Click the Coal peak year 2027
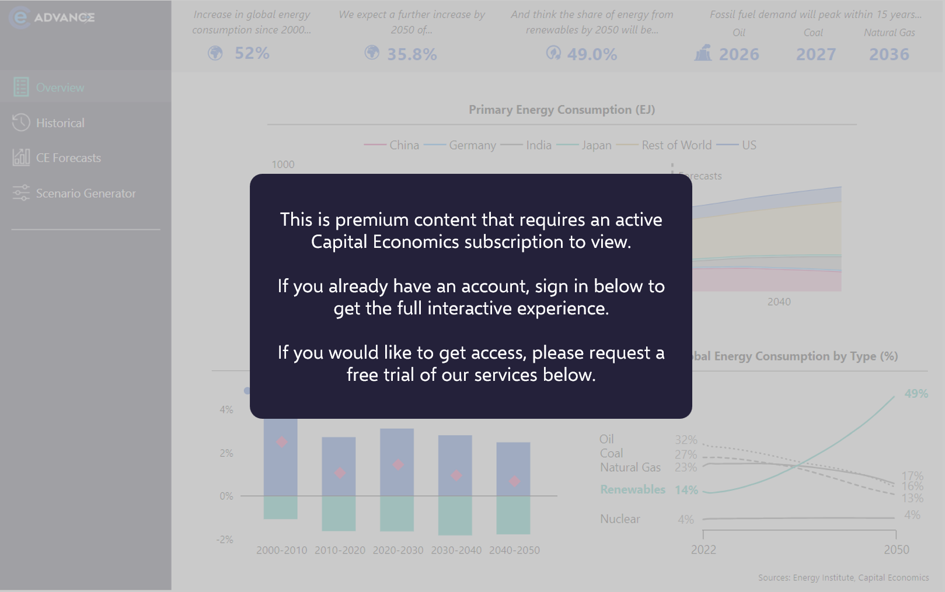Viewport: 945px width, 592px height. [815, 54]
